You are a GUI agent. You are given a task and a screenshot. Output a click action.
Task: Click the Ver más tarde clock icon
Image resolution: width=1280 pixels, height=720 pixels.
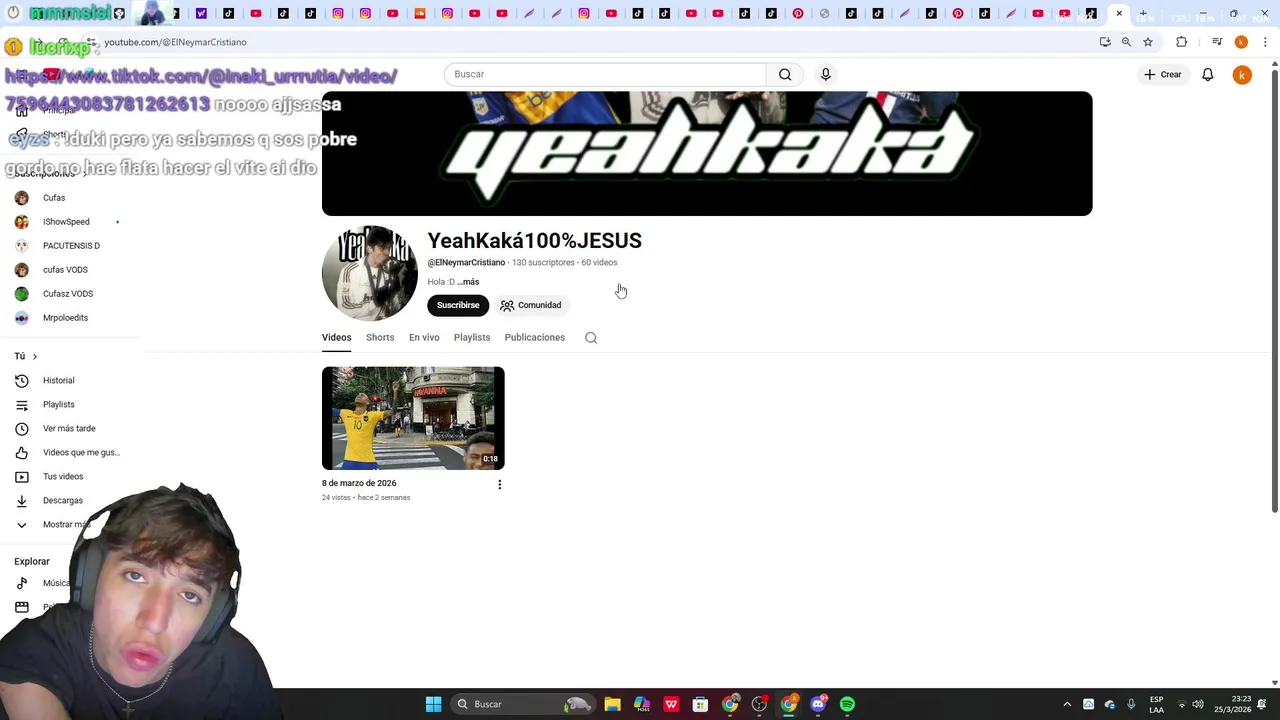(x=22, y=428)
